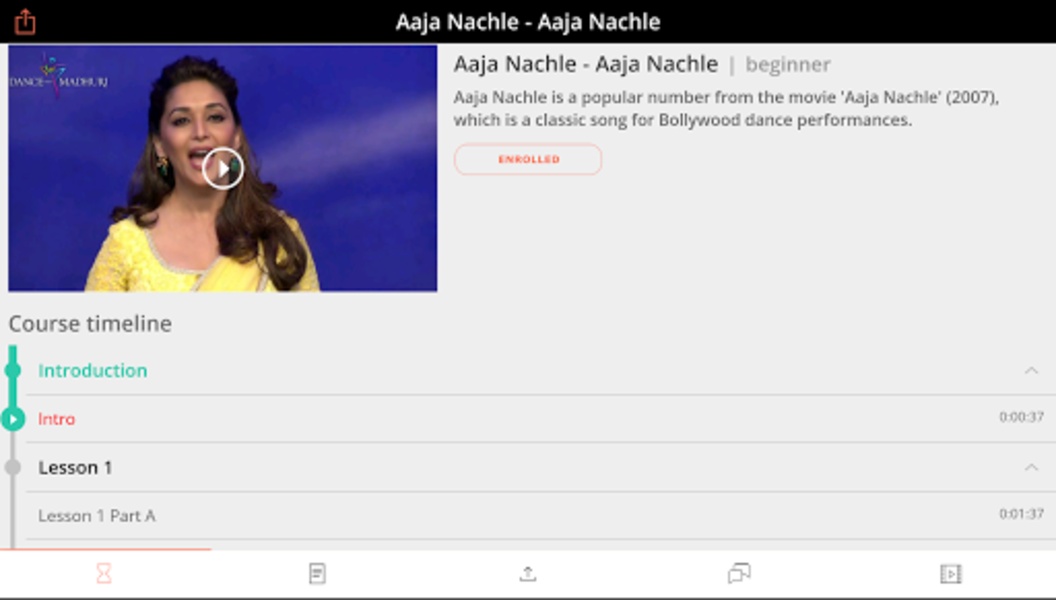Click the 'beginner' level label
The height and width of the screenshot is (600, 1056).
click(788, 65)
